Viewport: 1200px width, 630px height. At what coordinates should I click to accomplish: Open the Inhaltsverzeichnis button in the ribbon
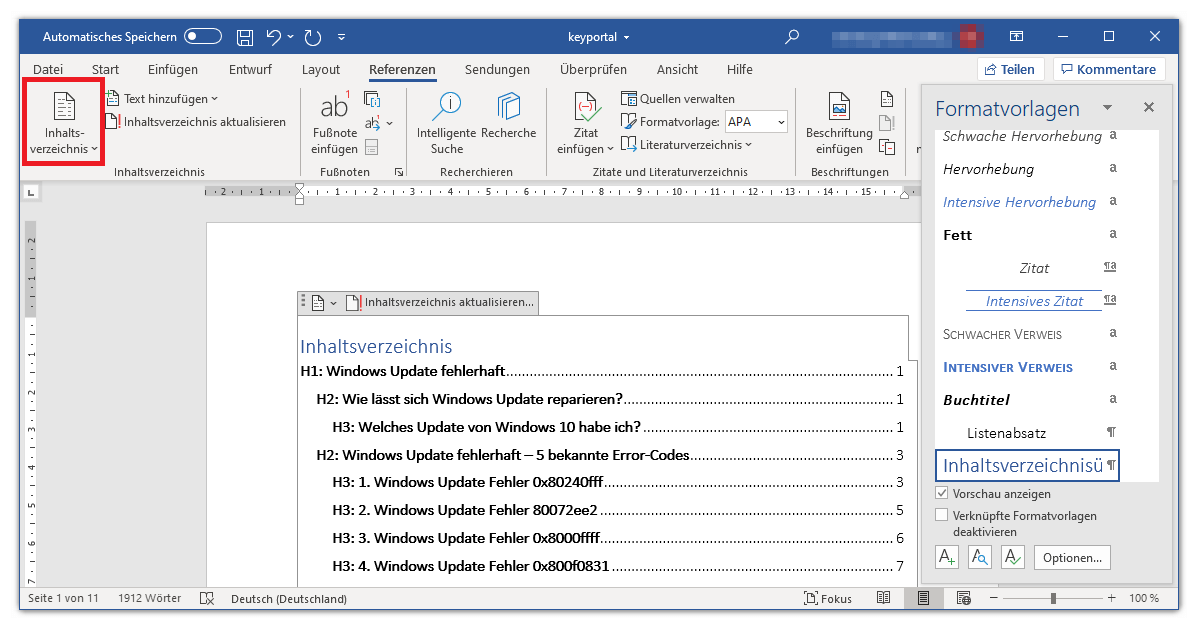[64, 122]
